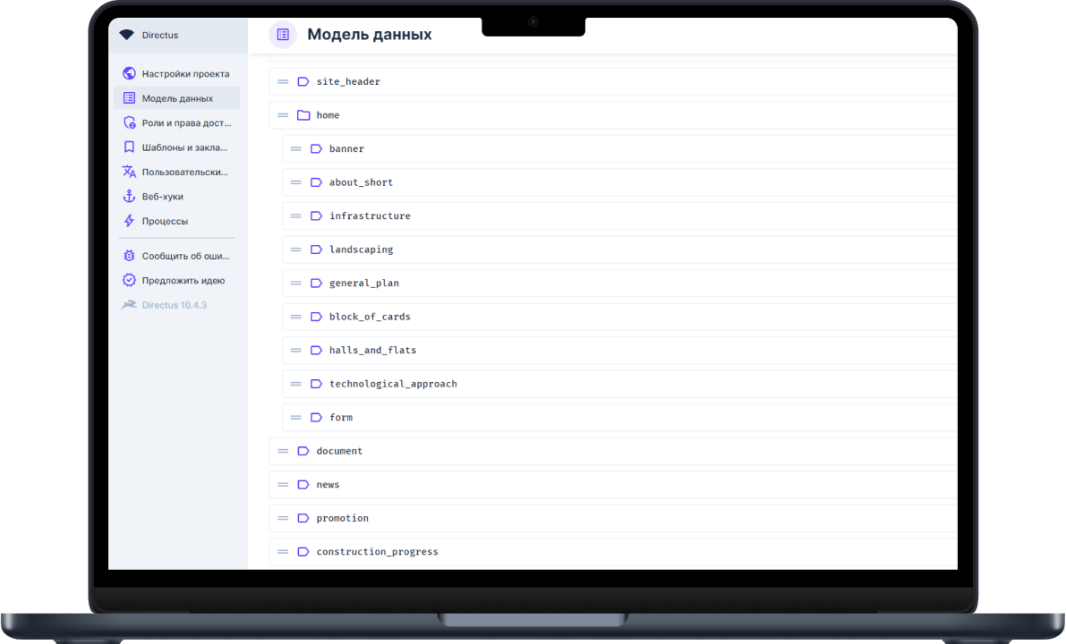Open the technological_approach collection
The image size is (1066, 644).
click(619, 384)
